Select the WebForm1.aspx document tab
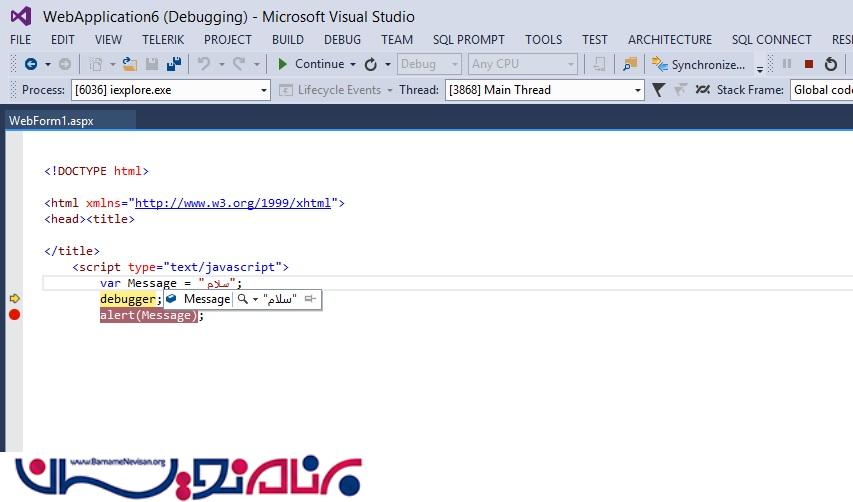853x502 pixels. [51, 120]
